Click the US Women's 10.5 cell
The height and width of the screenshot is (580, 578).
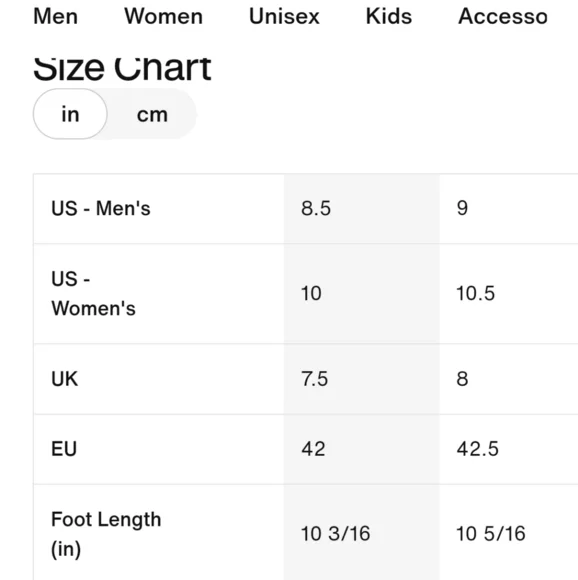(x=509, y=294)
